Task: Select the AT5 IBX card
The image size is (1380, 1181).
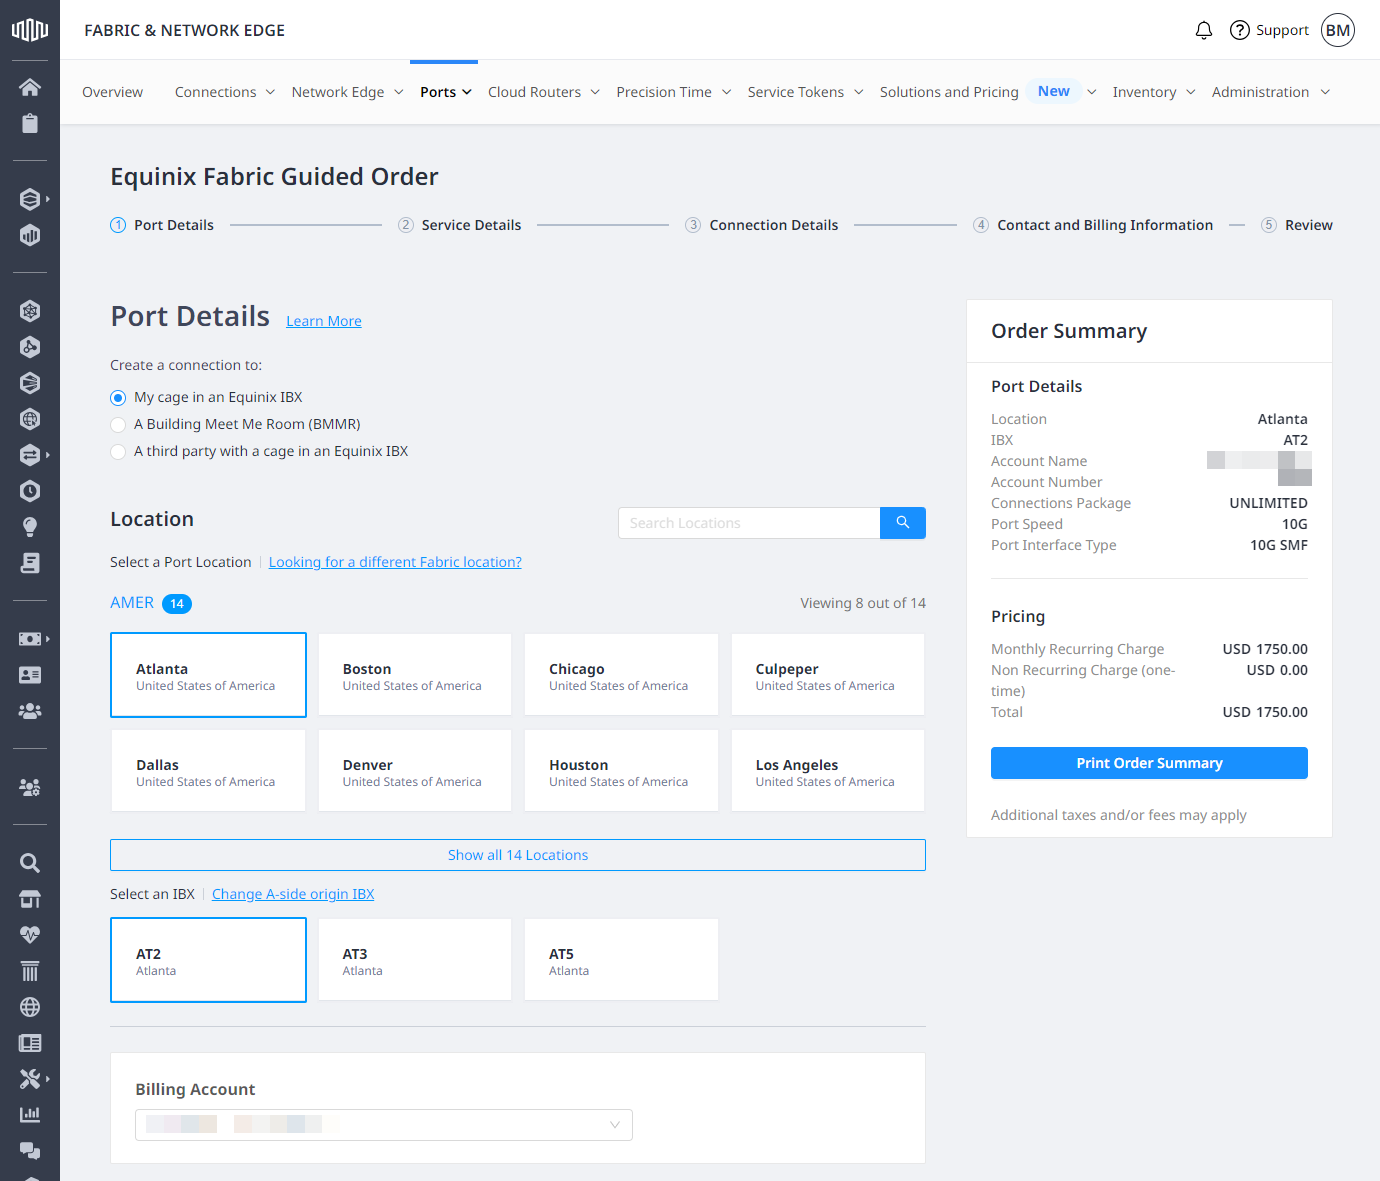Action: 621,960
